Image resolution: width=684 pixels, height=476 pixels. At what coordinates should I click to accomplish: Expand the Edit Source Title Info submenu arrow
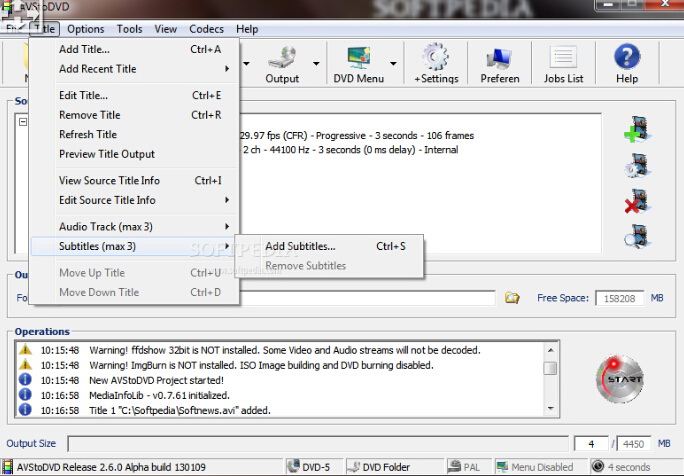coord(227,200)
